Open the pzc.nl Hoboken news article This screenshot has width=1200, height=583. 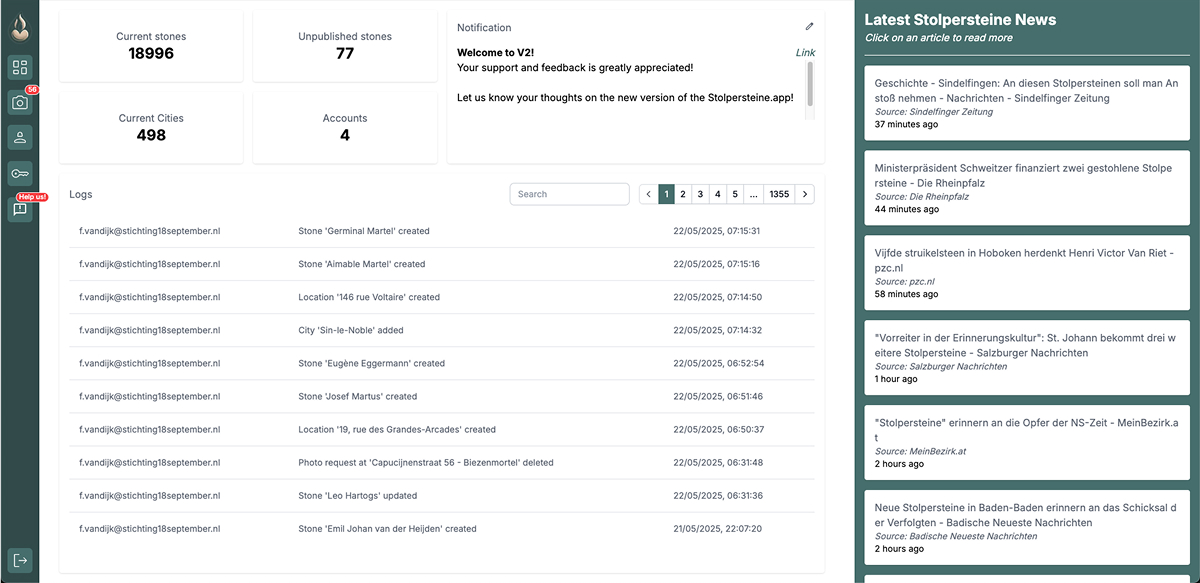click(x=1027, y=272)
